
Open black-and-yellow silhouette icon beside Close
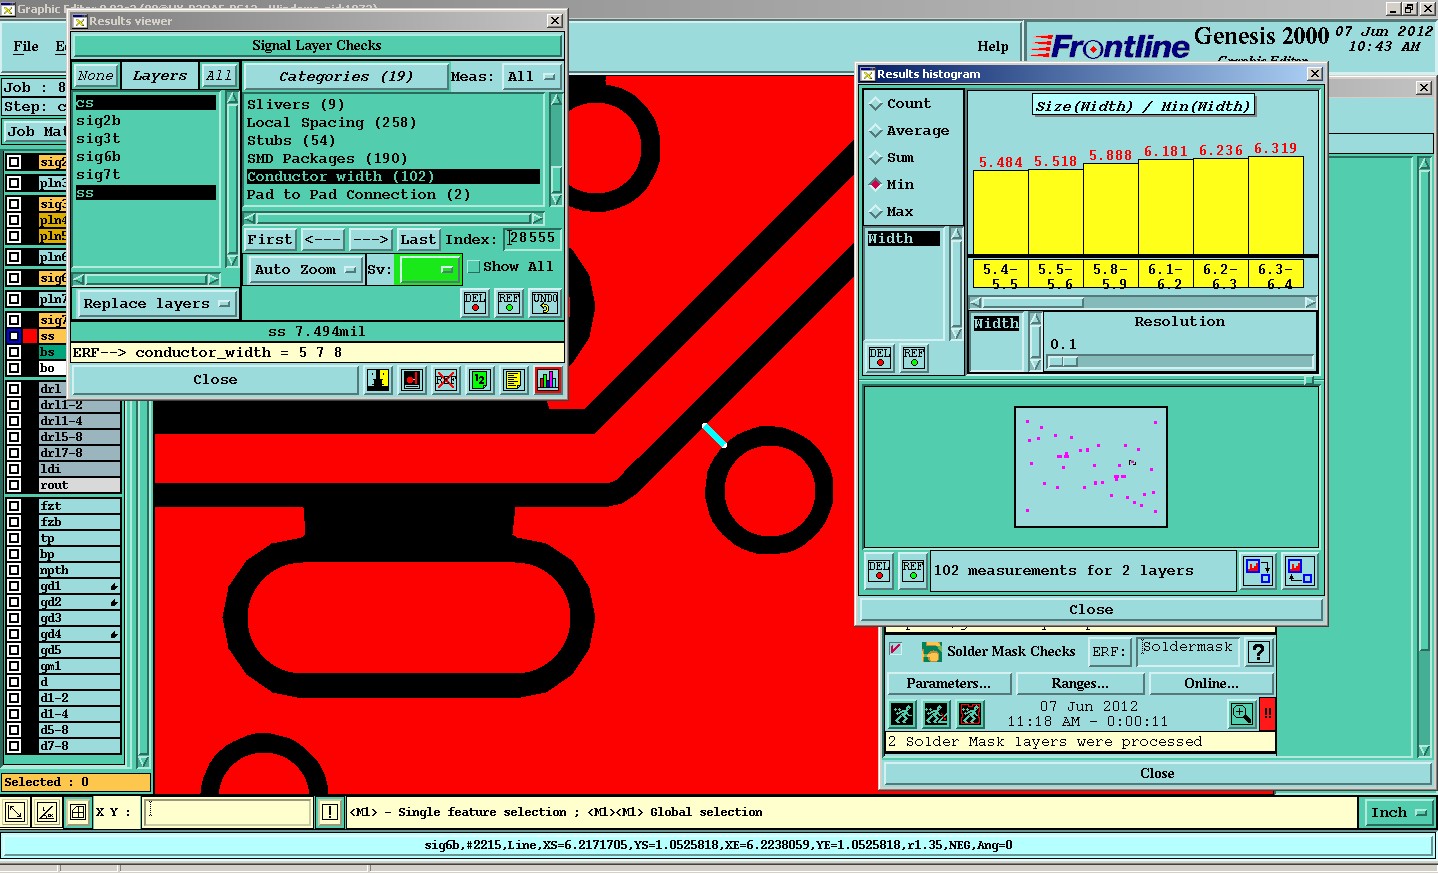pos(378,380)
